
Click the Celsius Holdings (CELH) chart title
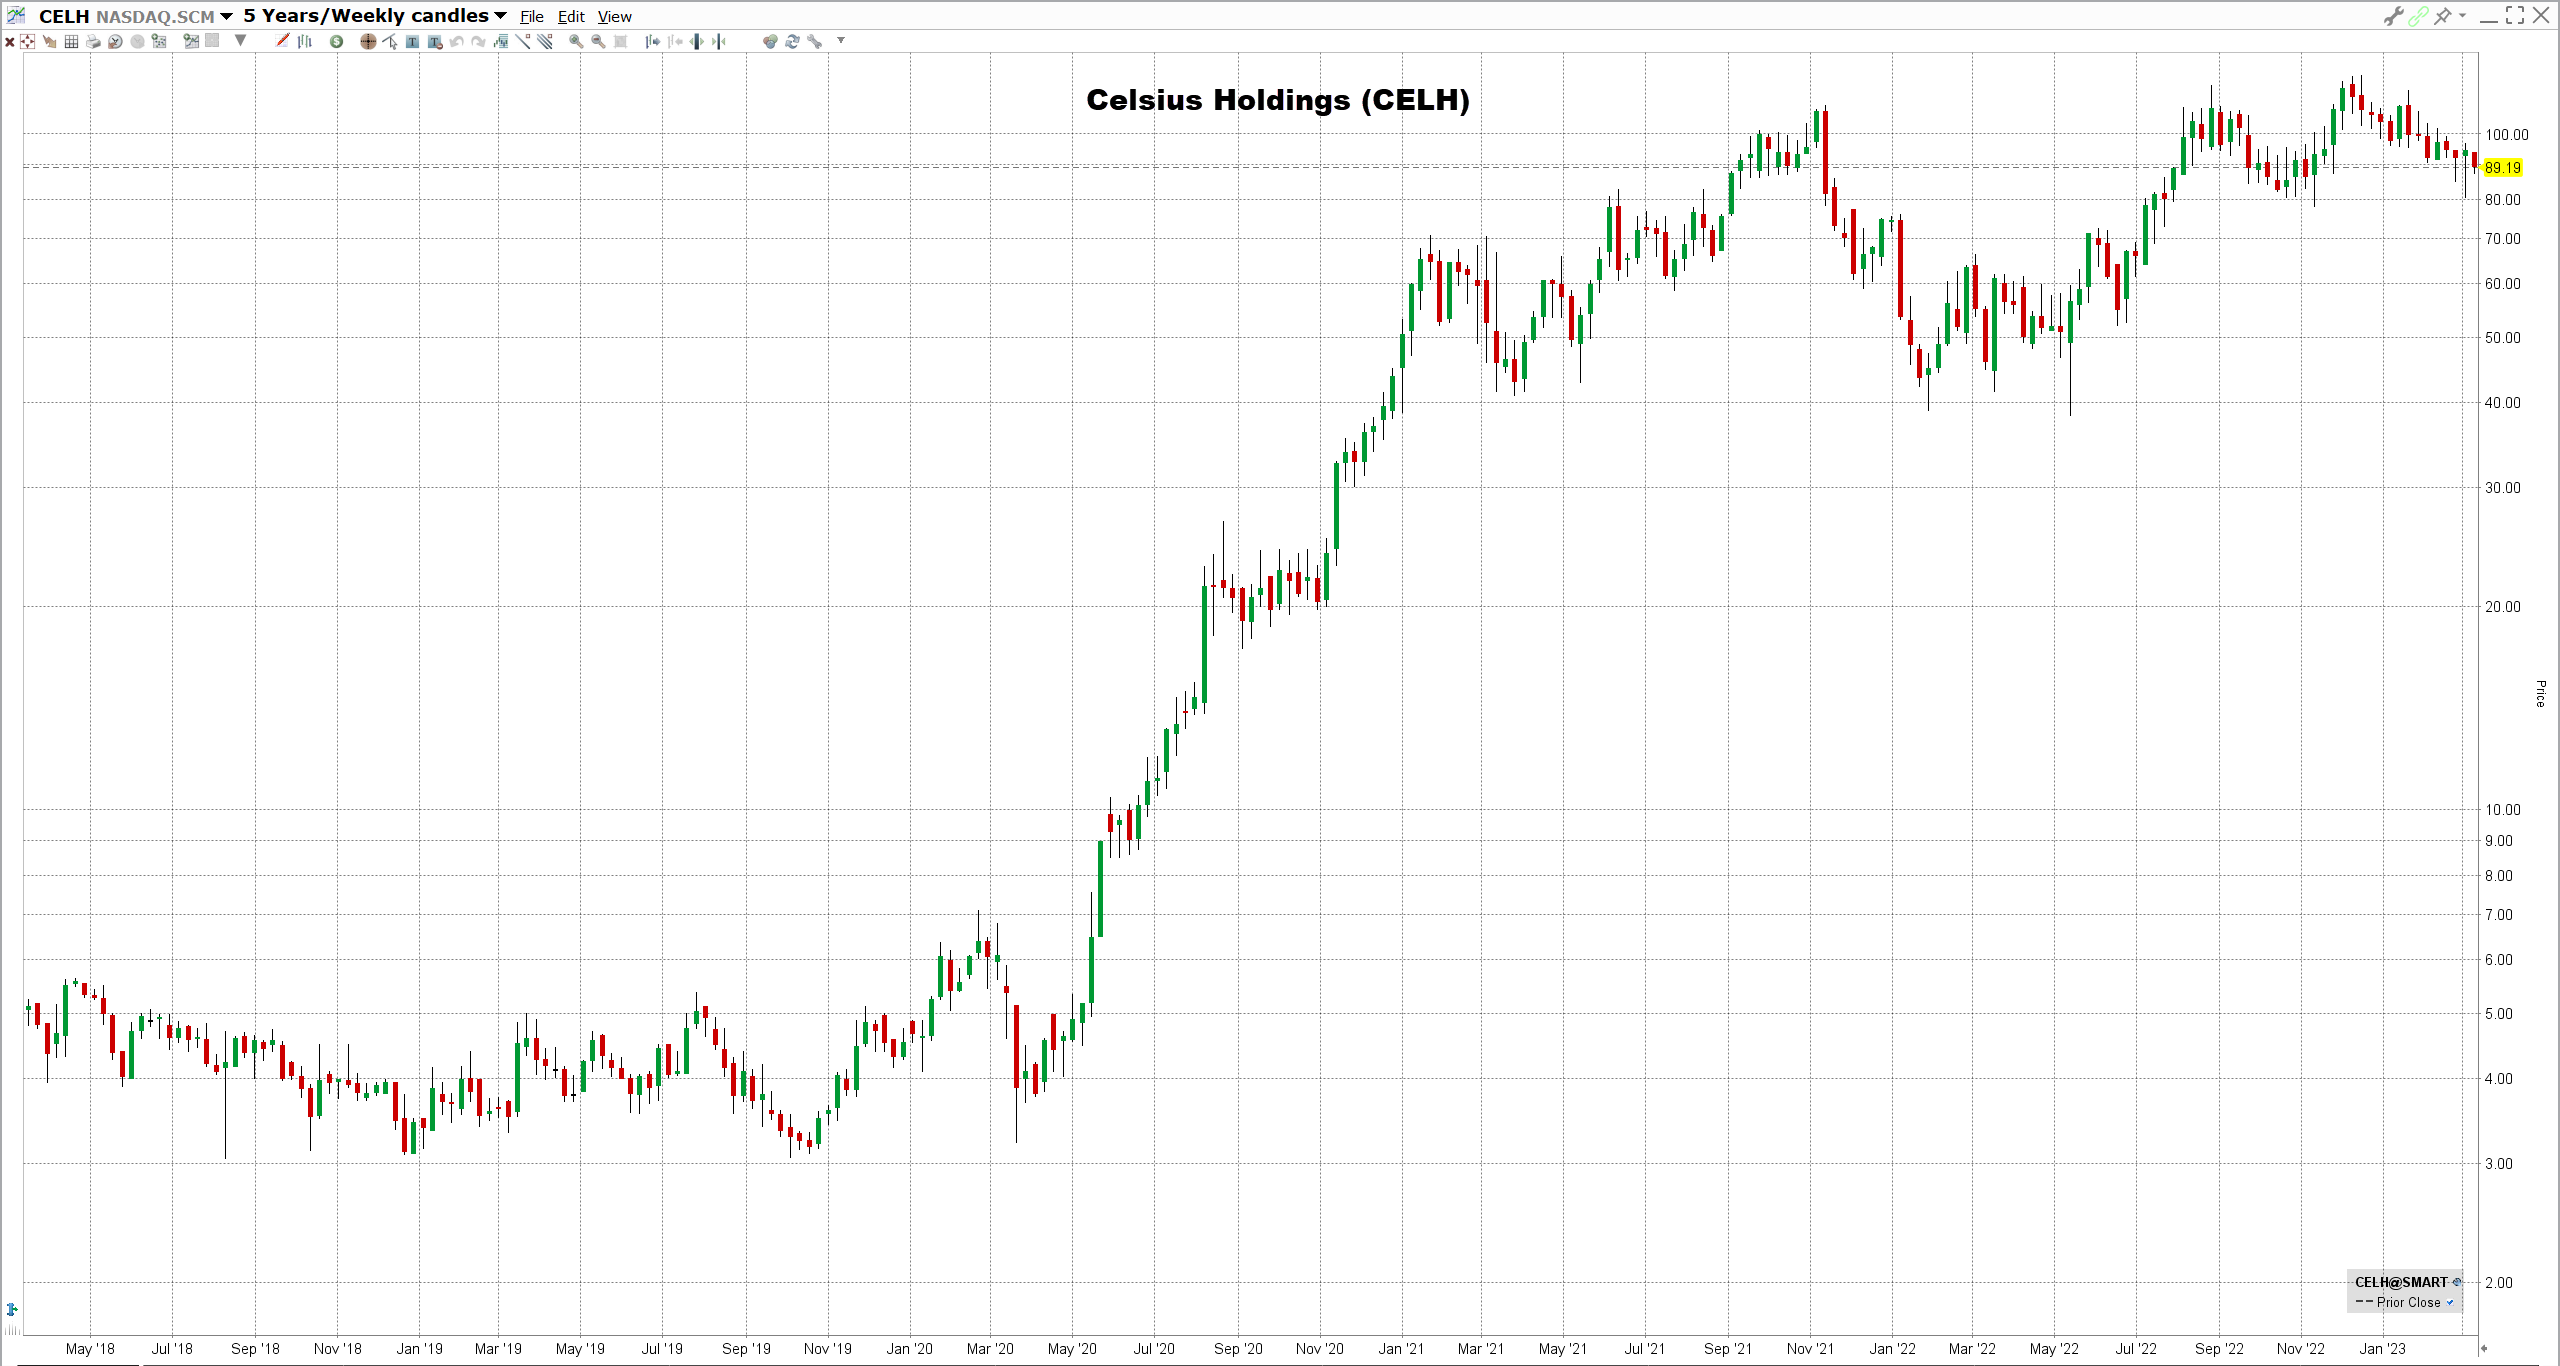click(1278, 100)
